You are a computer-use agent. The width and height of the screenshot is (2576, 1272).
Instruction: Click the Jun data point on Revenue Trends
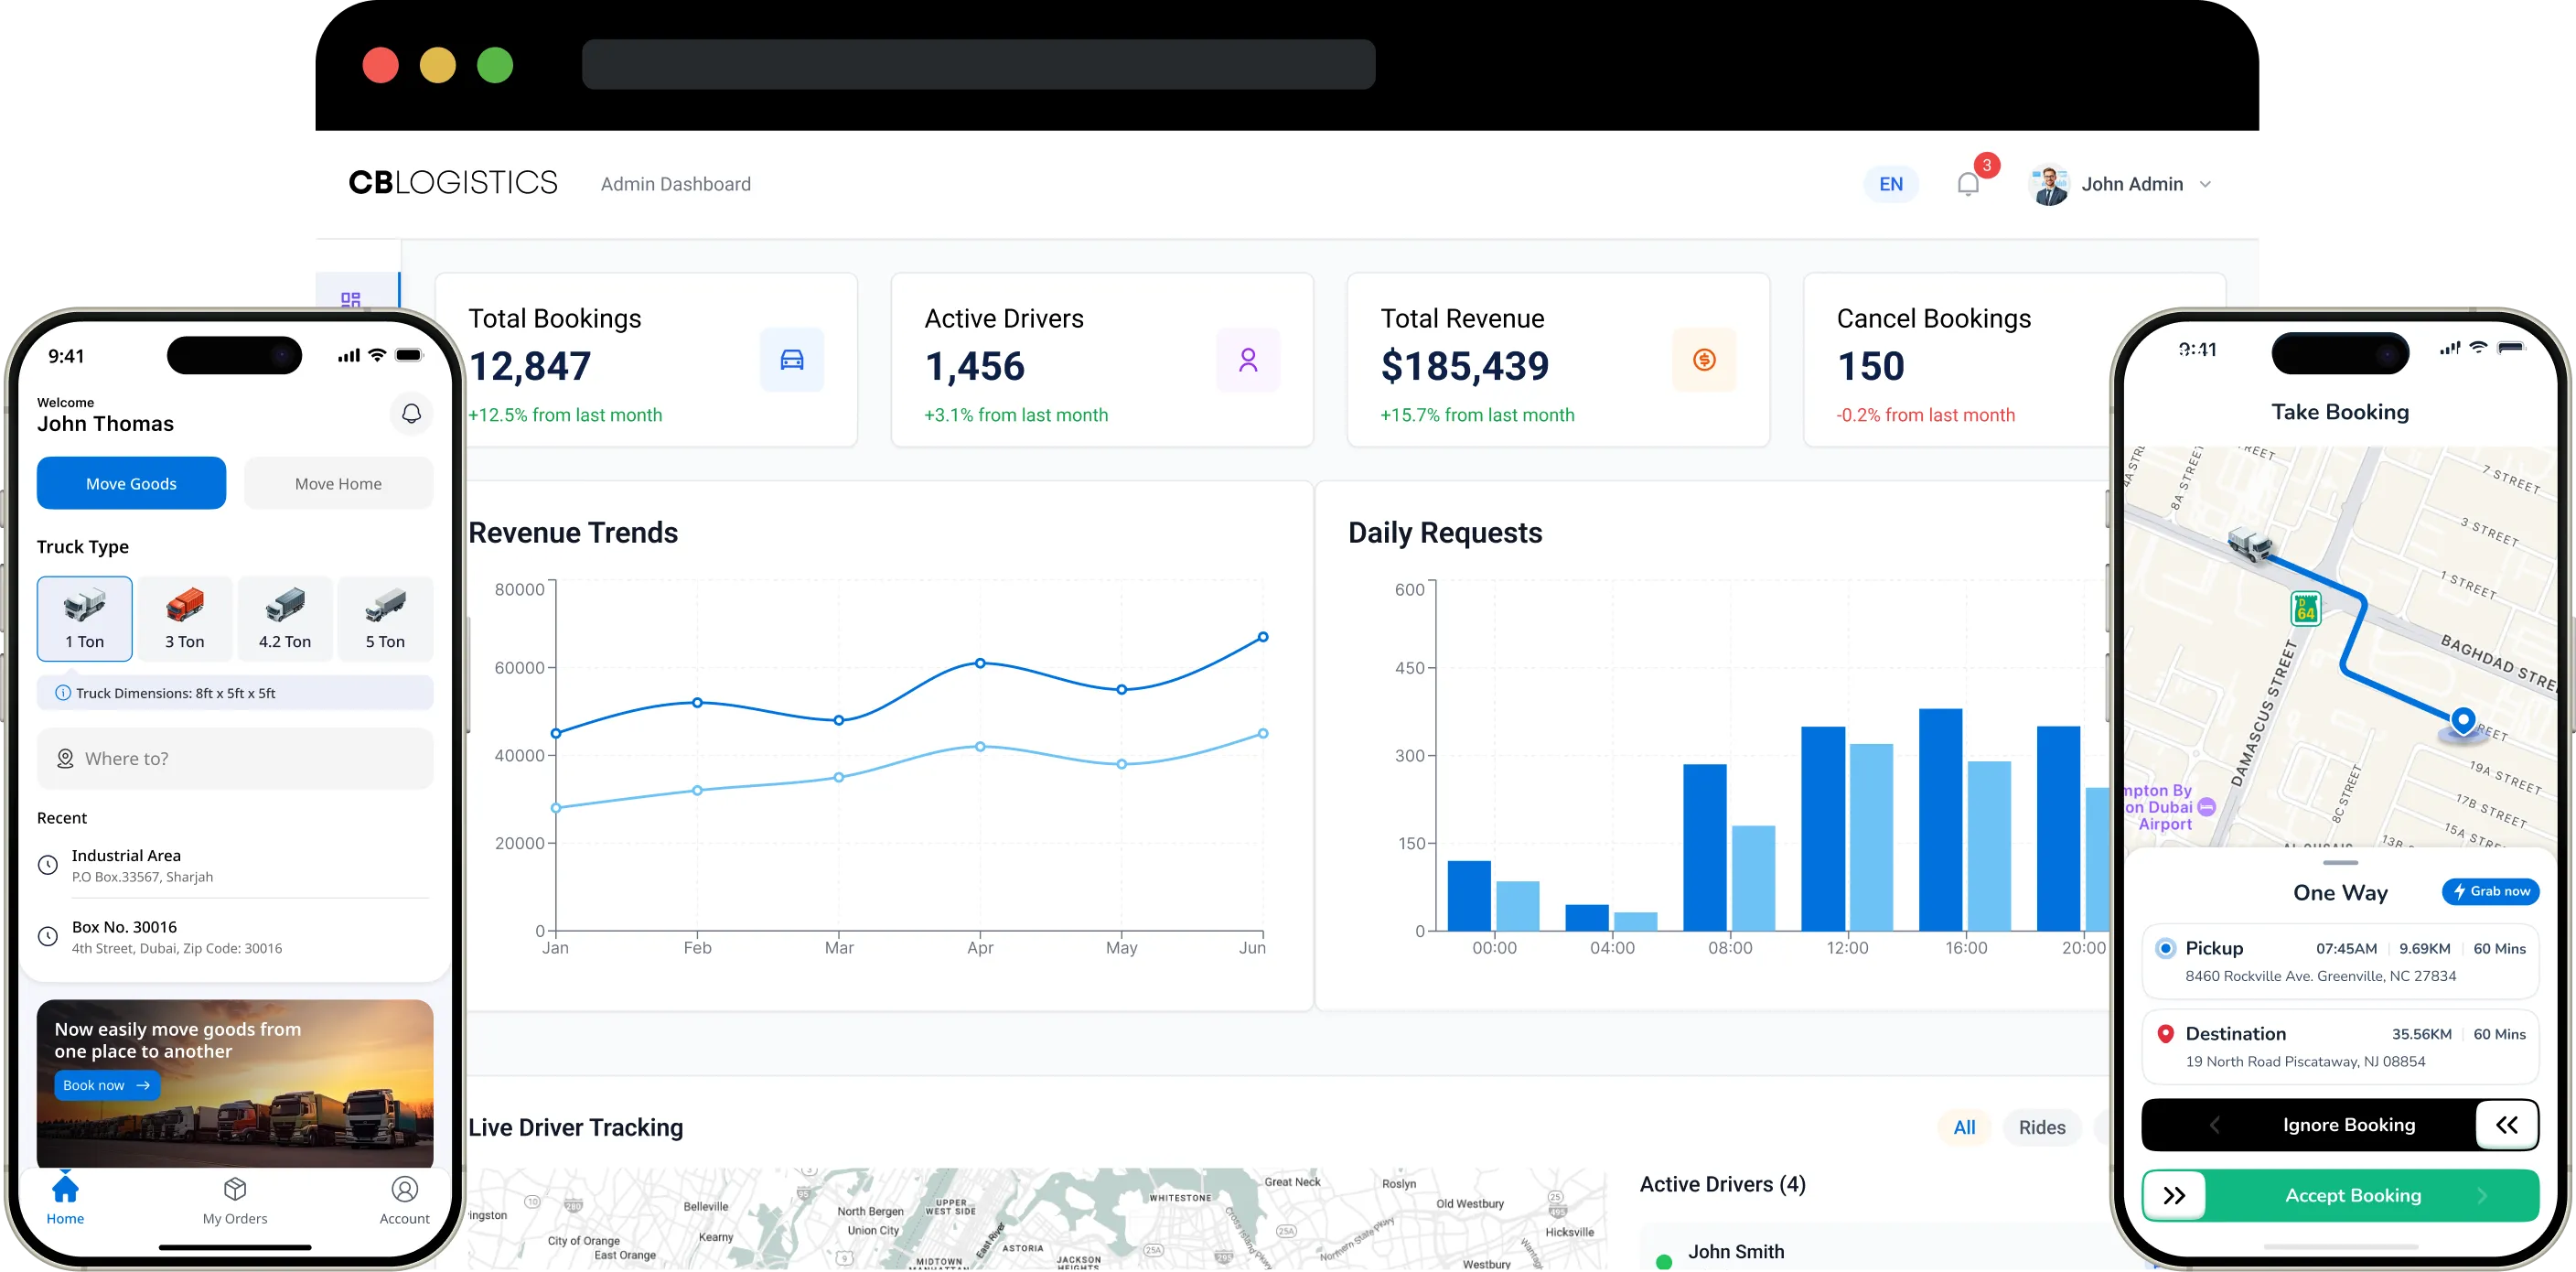pyautogui.click(x=1262, y=637)
